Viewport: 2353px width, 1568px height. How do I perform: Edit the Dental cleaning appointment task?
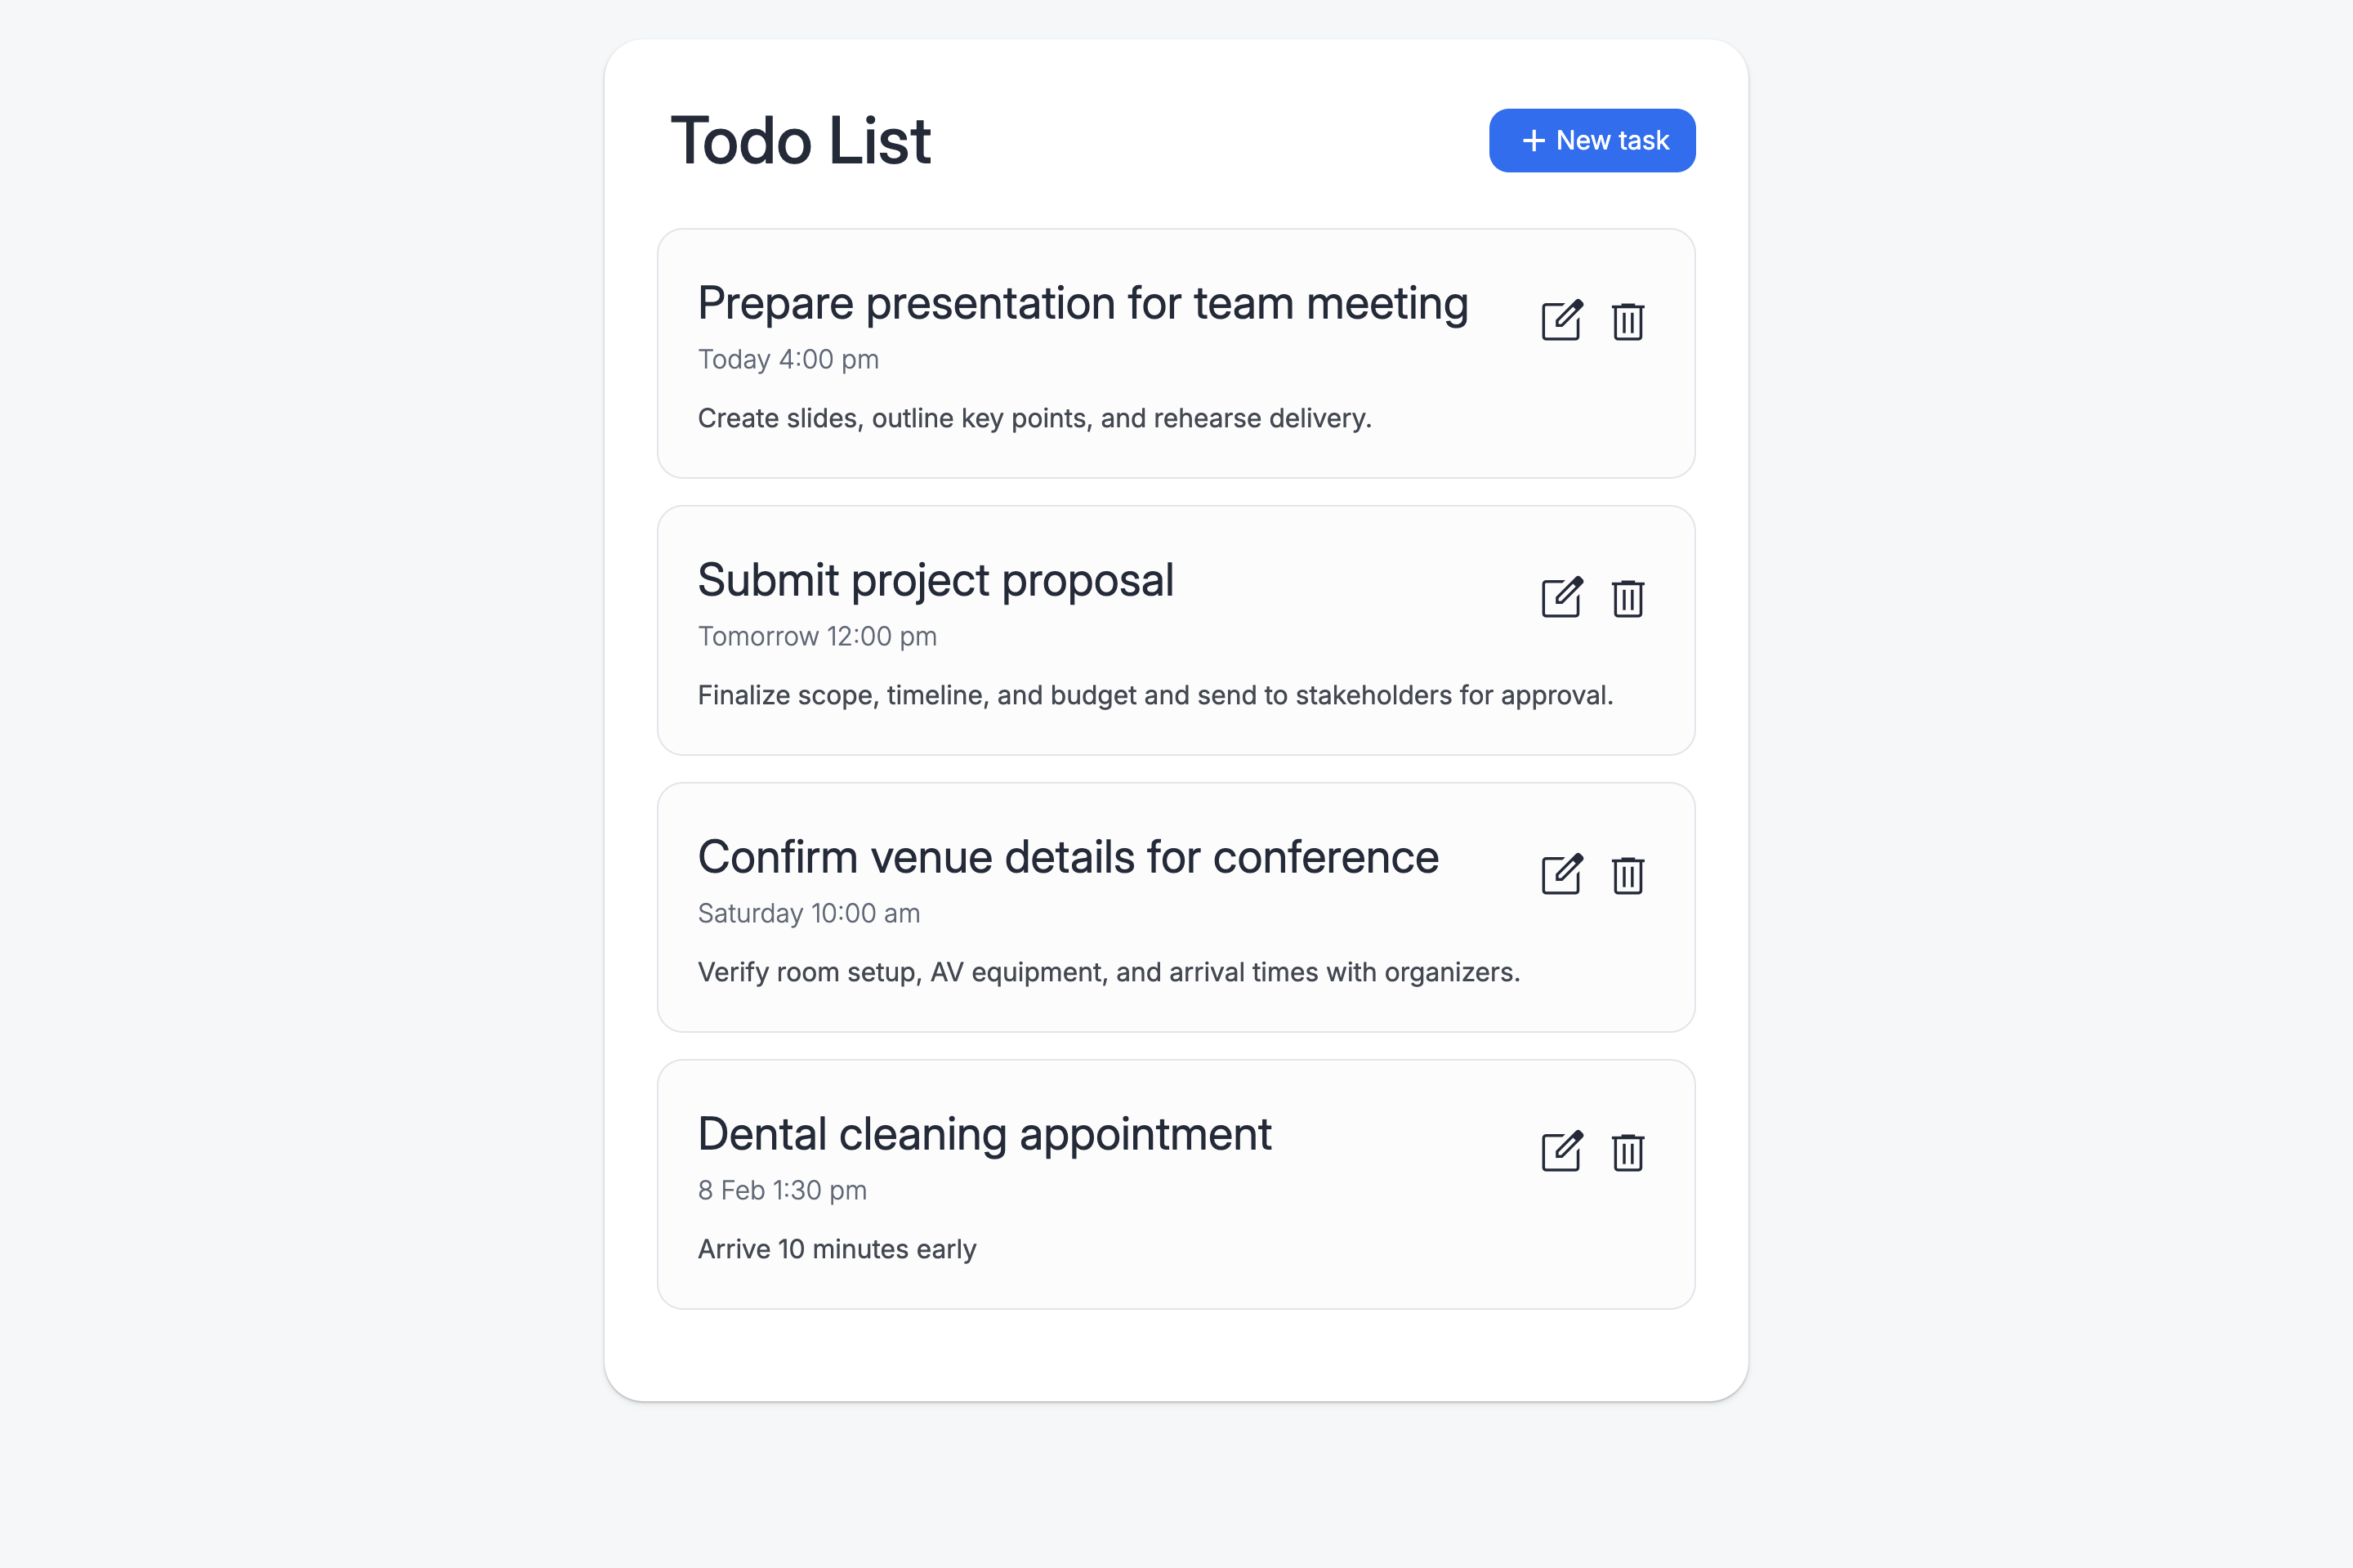tap(1560, 1152)
